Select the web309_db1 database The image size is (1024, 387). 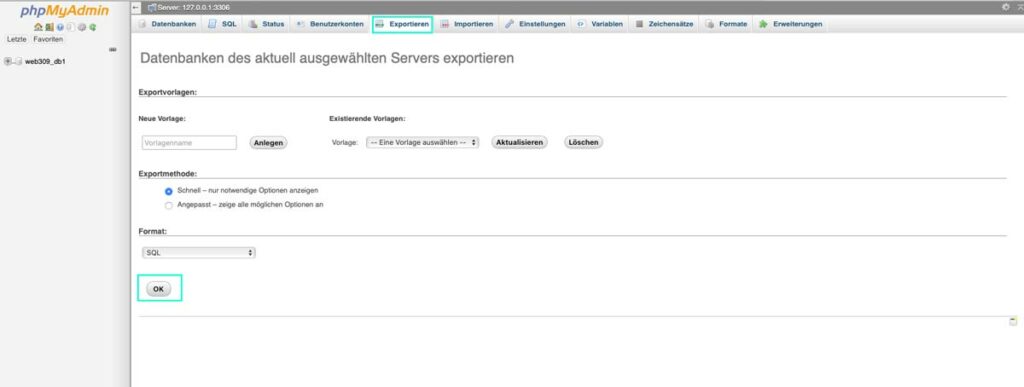(45, 61)
